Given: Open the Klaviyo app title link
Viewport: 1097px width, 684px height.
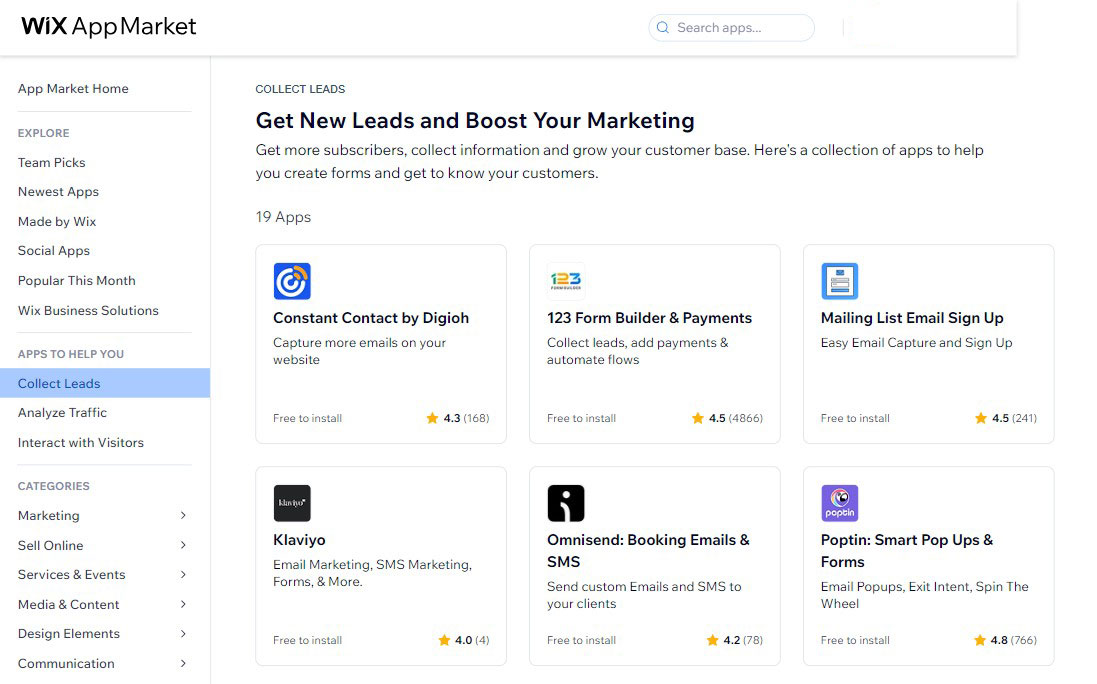Looking at the screenshot, I should tap(299, 540).
